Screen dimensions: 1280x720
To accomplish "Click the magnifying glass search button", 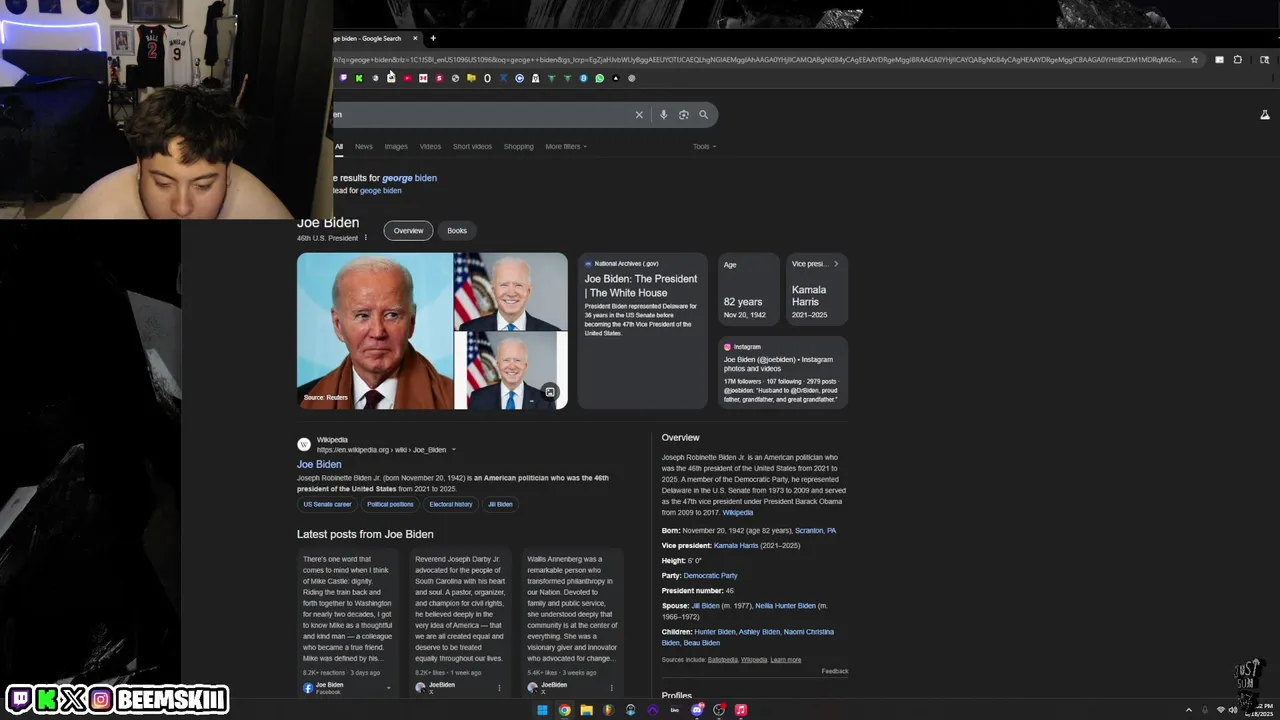I will 704,115.
